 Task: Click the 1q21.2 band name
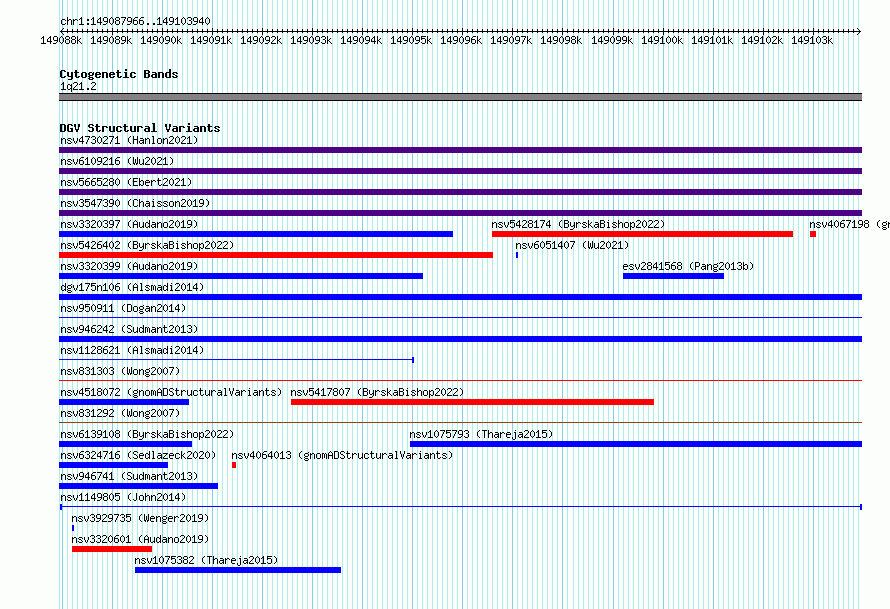pyautogui.click(x=78, y=86)
